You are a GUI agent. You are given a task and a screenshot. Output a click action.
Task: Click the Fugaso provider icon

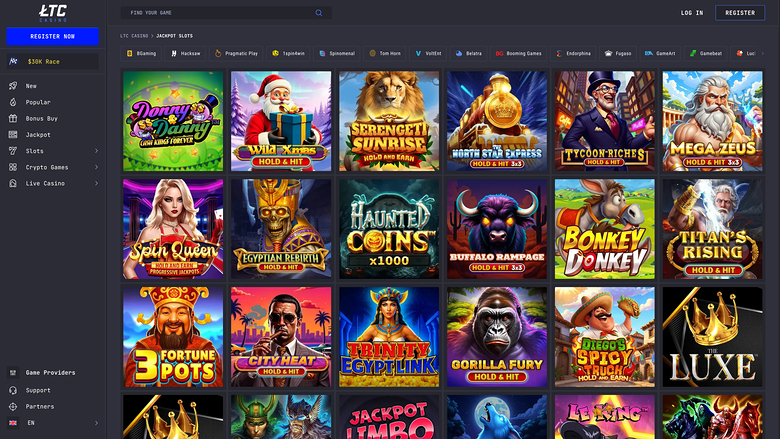pyautogui.click(x=608, y=53)
